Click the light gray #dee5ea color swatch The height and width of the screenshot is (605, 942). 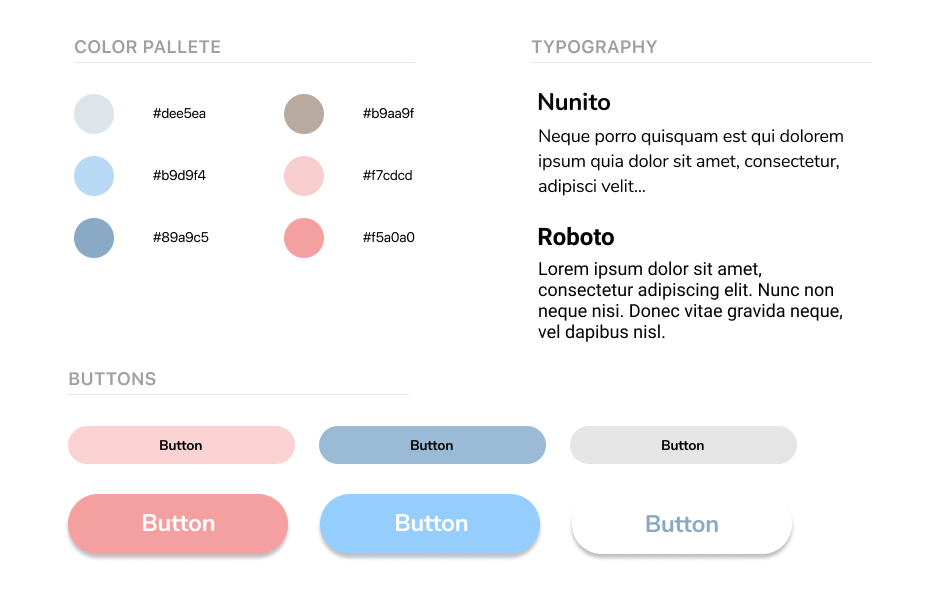[x=94, y=114]
